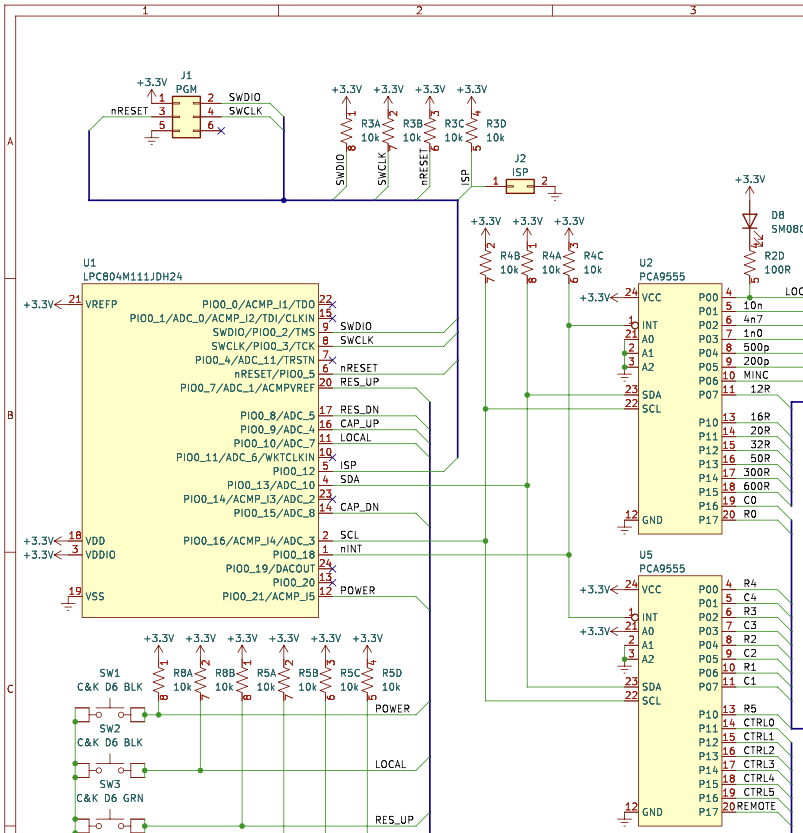Select the R4C resistor symbol
This screenshot has height=833, width=803.
pyautogui.click(x=569, y=263)
